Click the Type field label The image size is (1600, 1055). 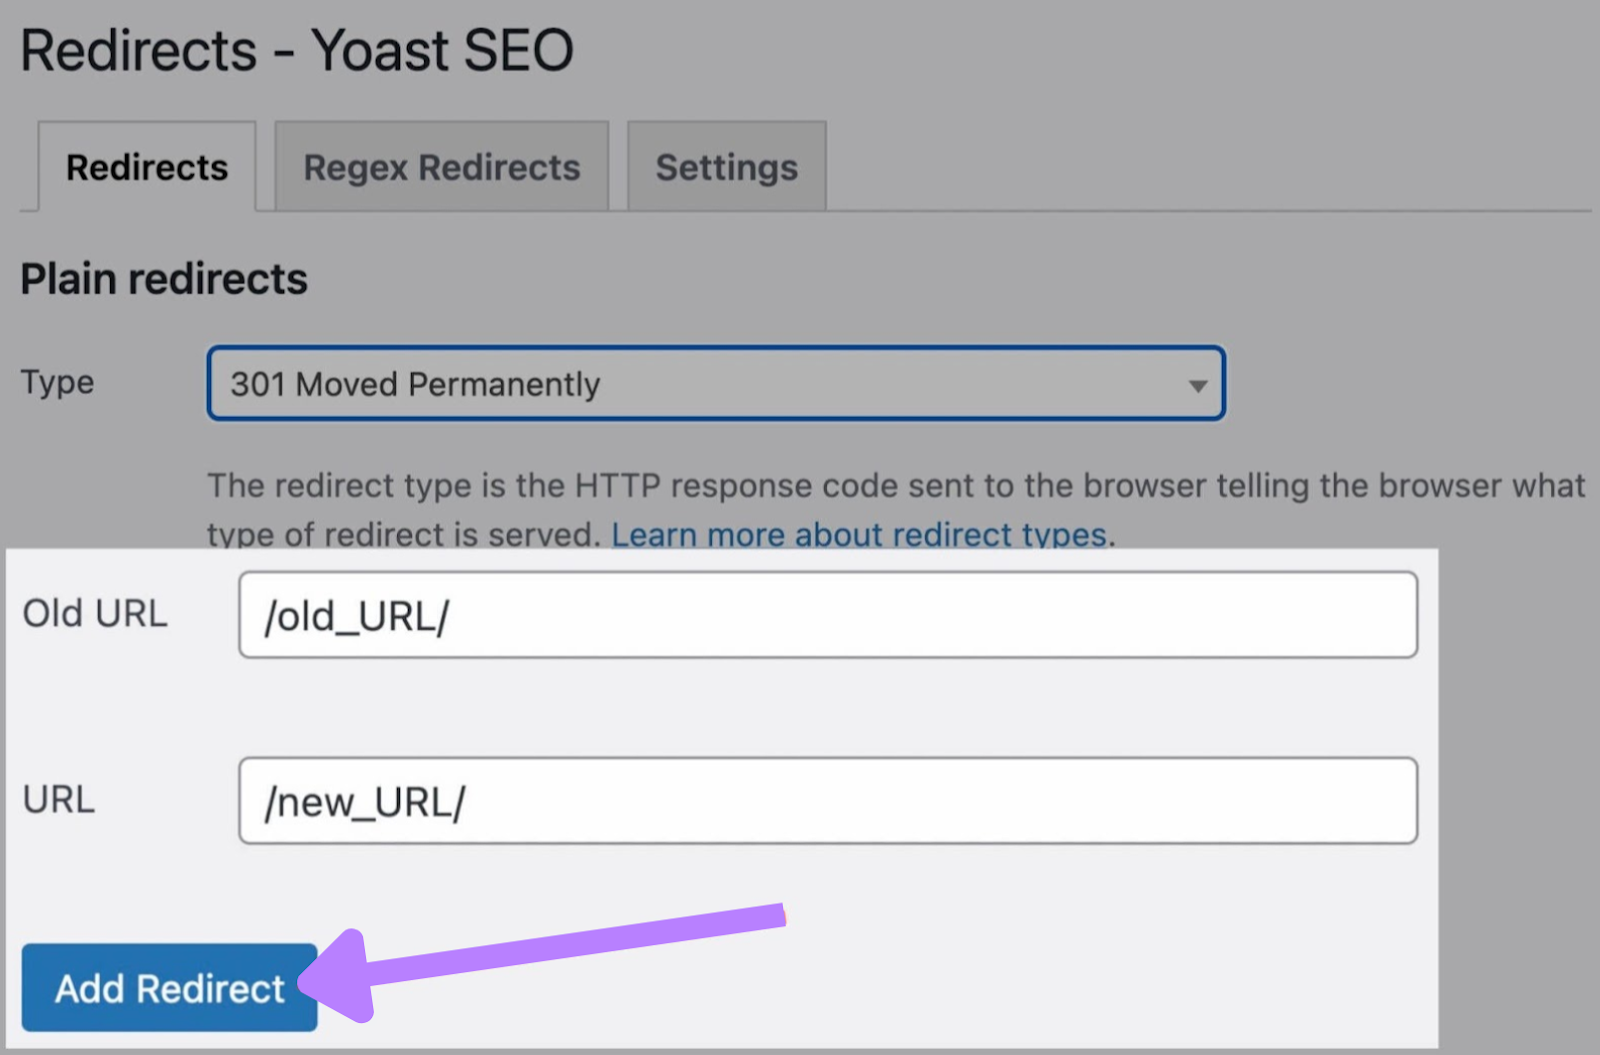(56, 381)
